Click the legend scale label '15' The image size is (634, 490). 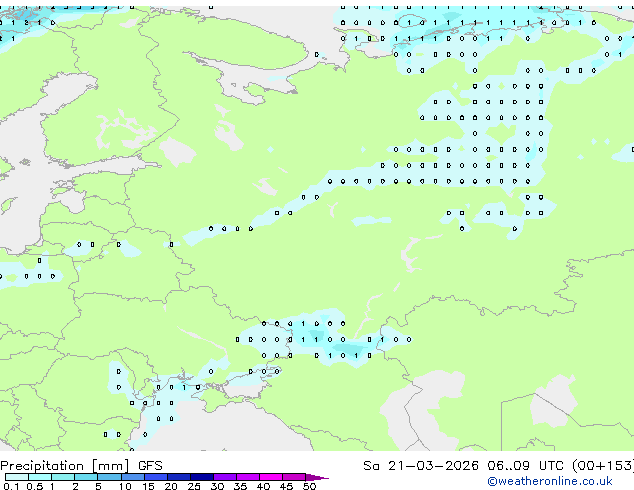pyautogui.click(x=148, y=486)
